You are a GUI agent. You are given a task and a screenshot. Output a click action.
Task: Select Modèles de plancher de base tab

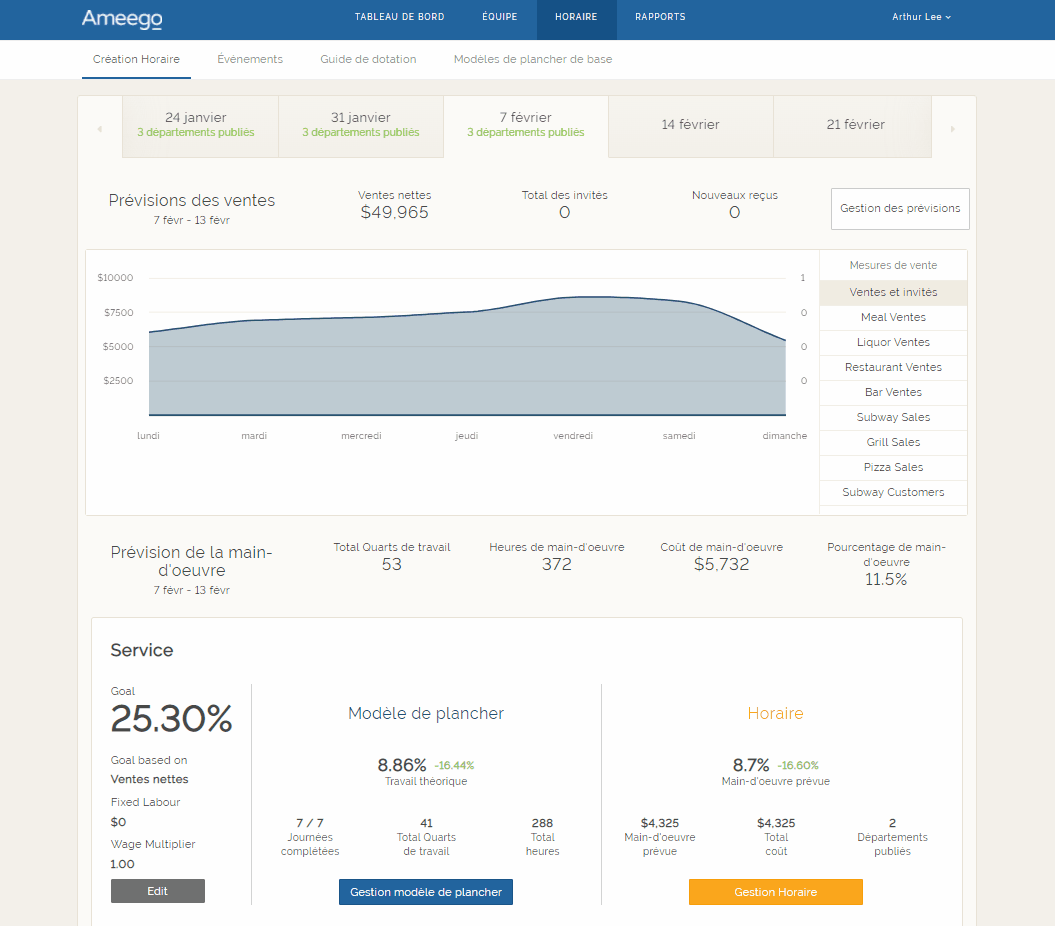point(532,59)
